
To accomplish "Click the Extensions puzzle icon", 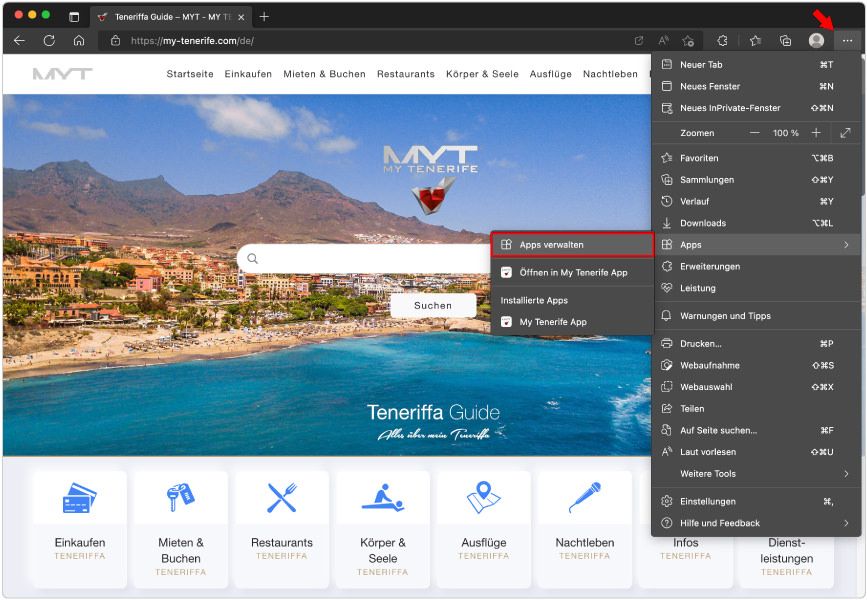I will click(722, 40).
